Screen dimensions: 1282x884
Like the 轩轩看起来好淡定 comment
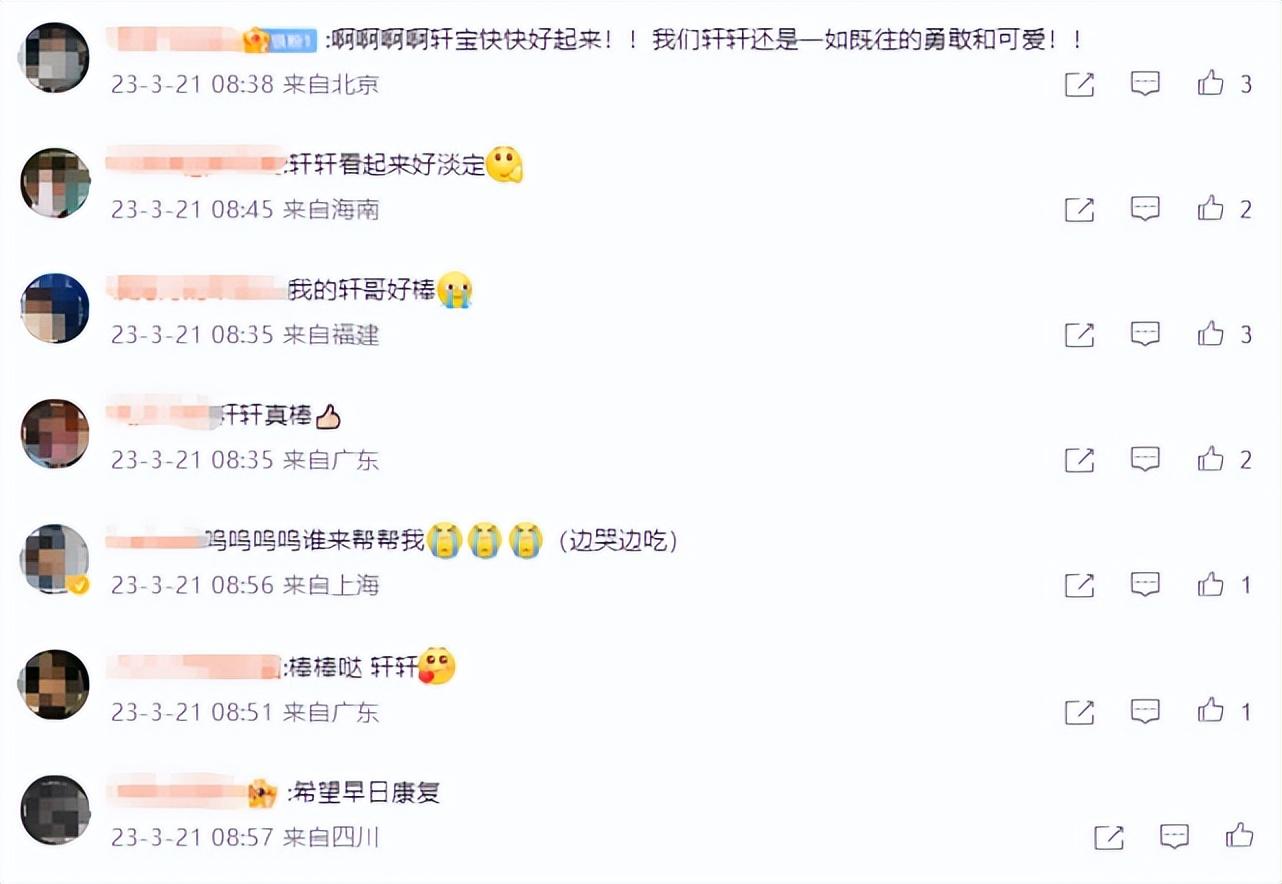point(1211,209)
